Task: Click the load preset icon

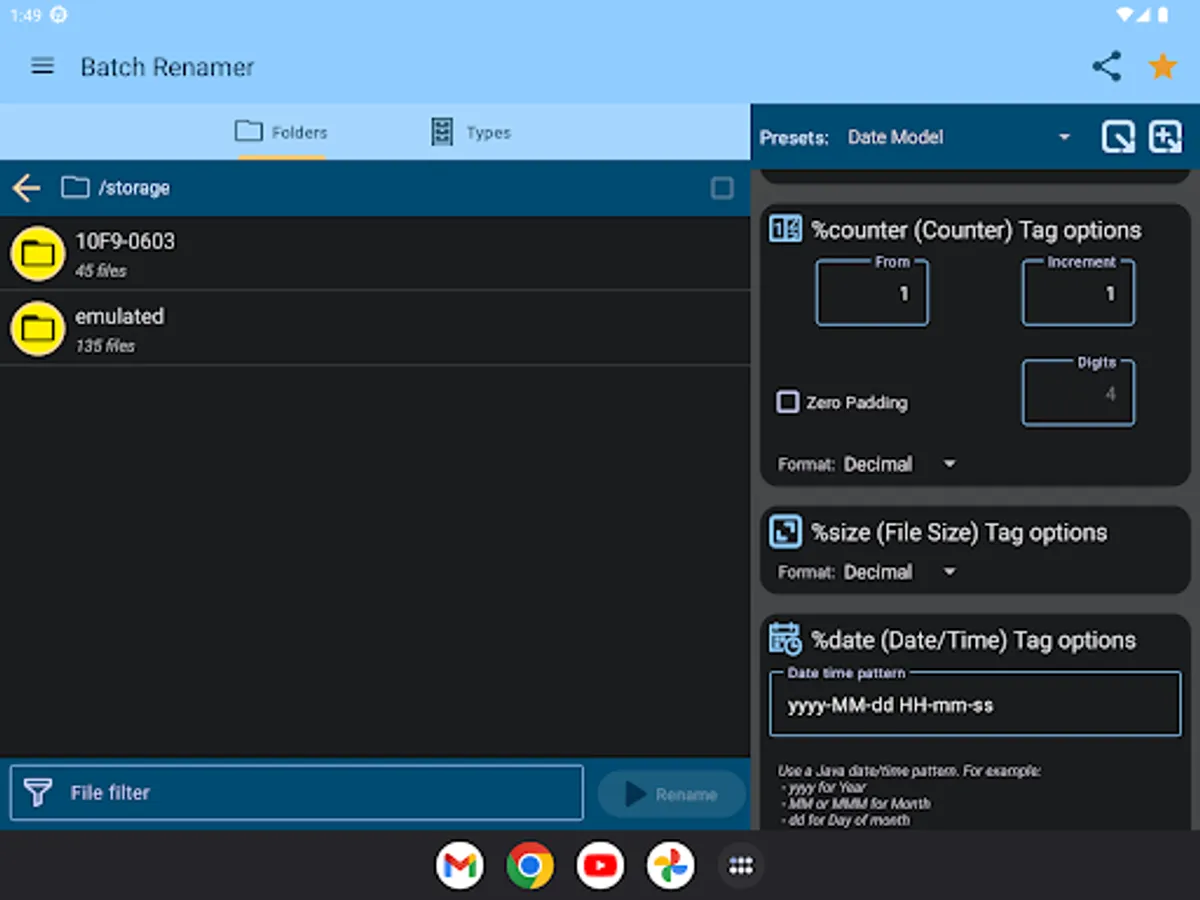Action: [x=1117, y=137]
